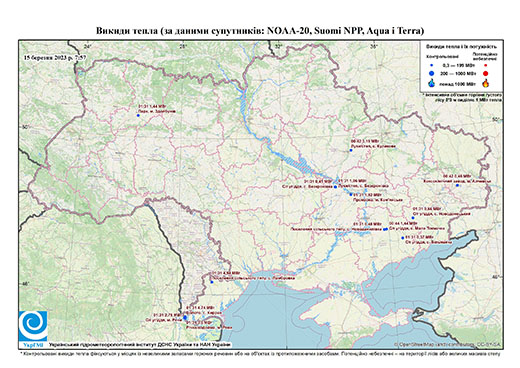Select the large red circle legend symbol
The image size is (520, 368).
coord(485,74)
